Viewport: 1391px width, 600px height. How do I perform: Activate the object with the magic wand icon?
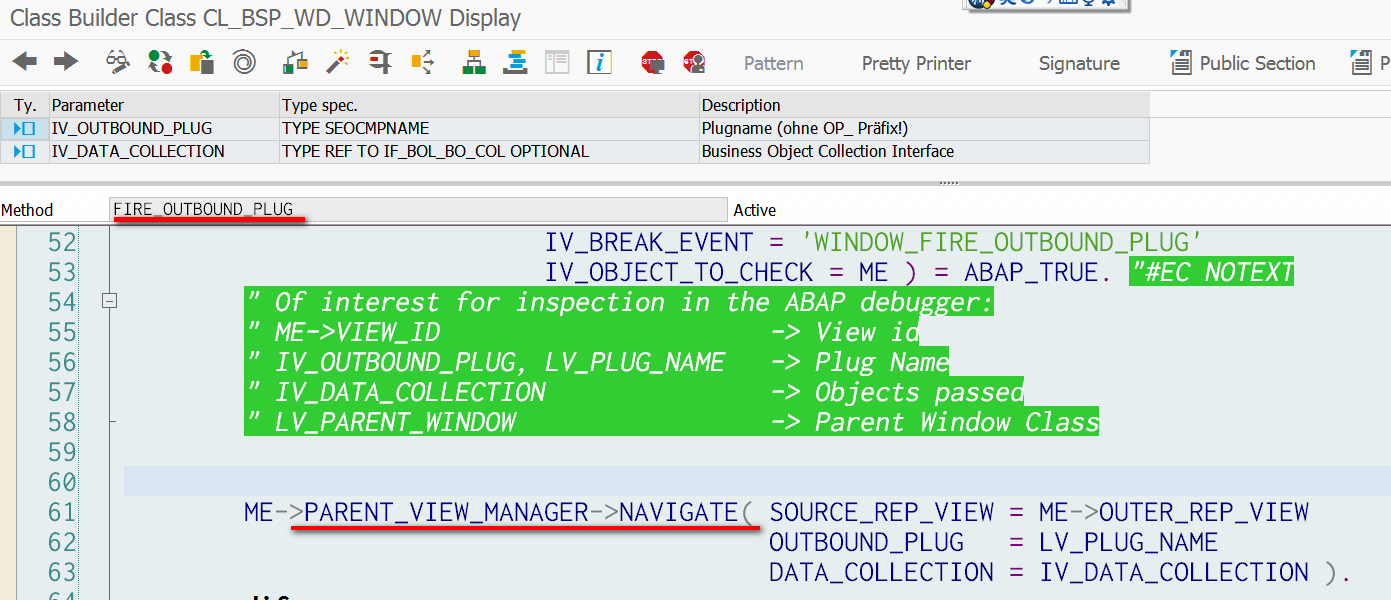point(339,62)
